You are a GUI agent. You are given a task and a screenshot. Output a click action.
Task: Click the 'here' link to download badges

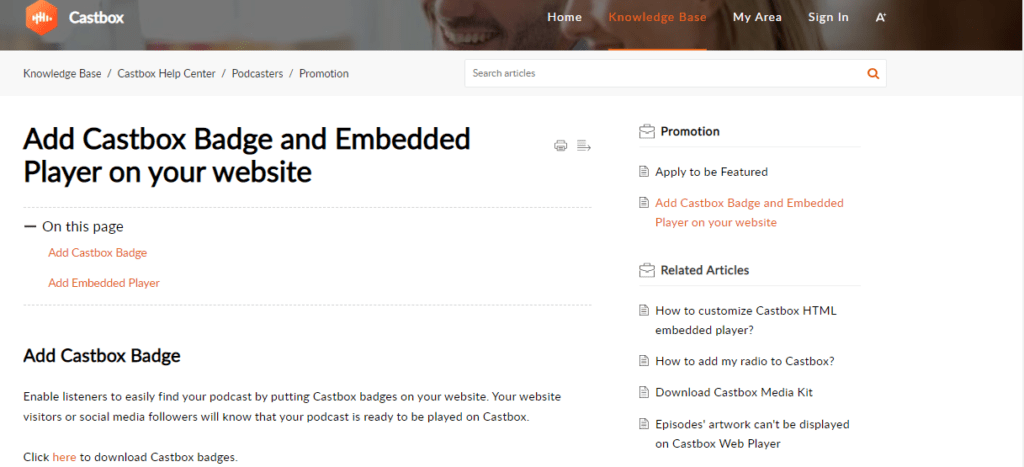[64, 457]
